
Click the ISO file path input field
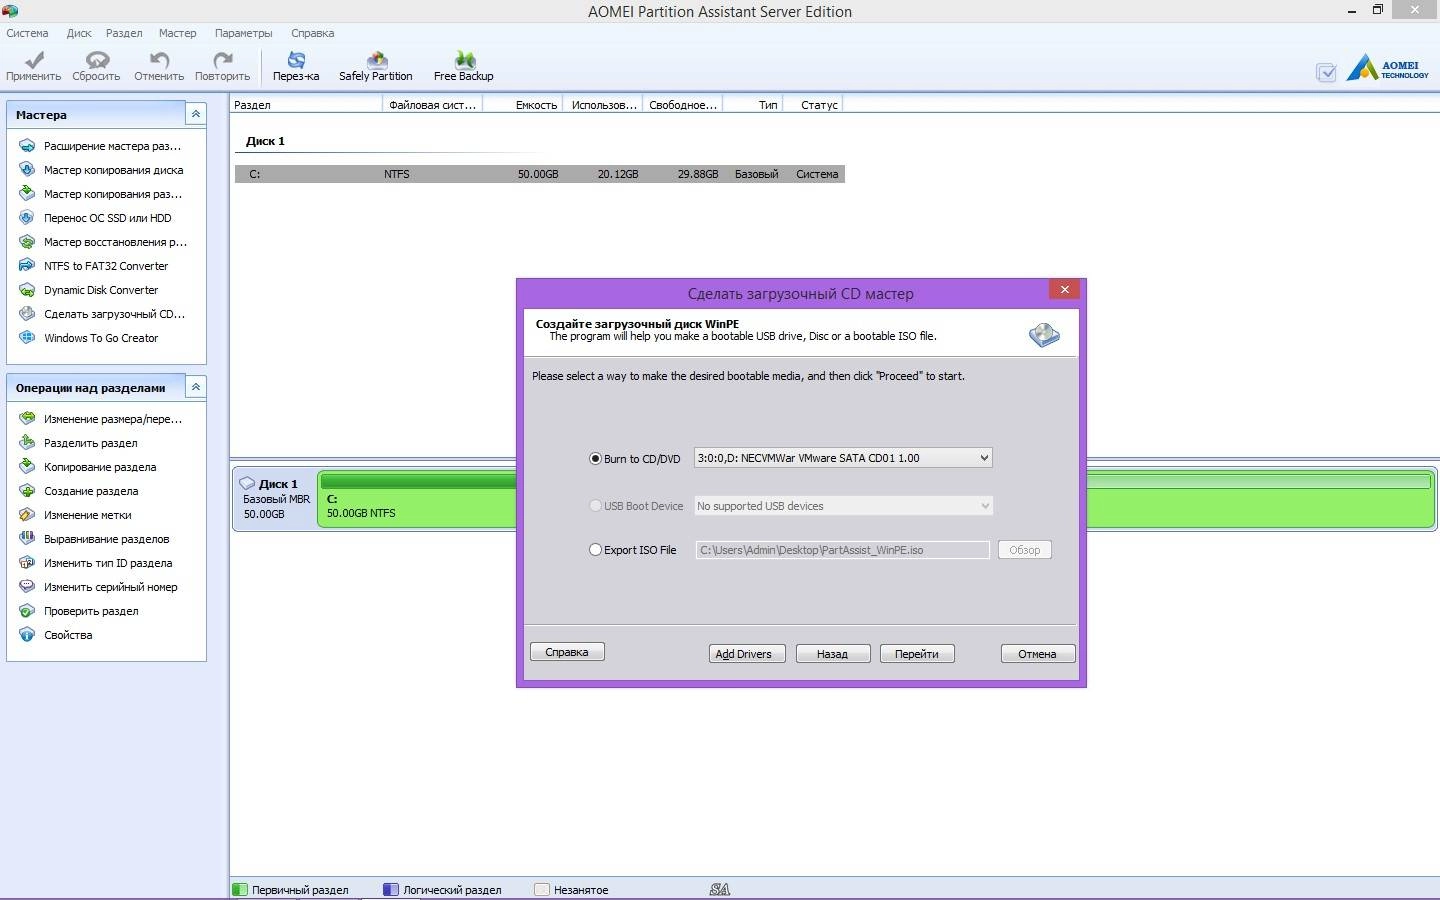(x=842, y=550)
